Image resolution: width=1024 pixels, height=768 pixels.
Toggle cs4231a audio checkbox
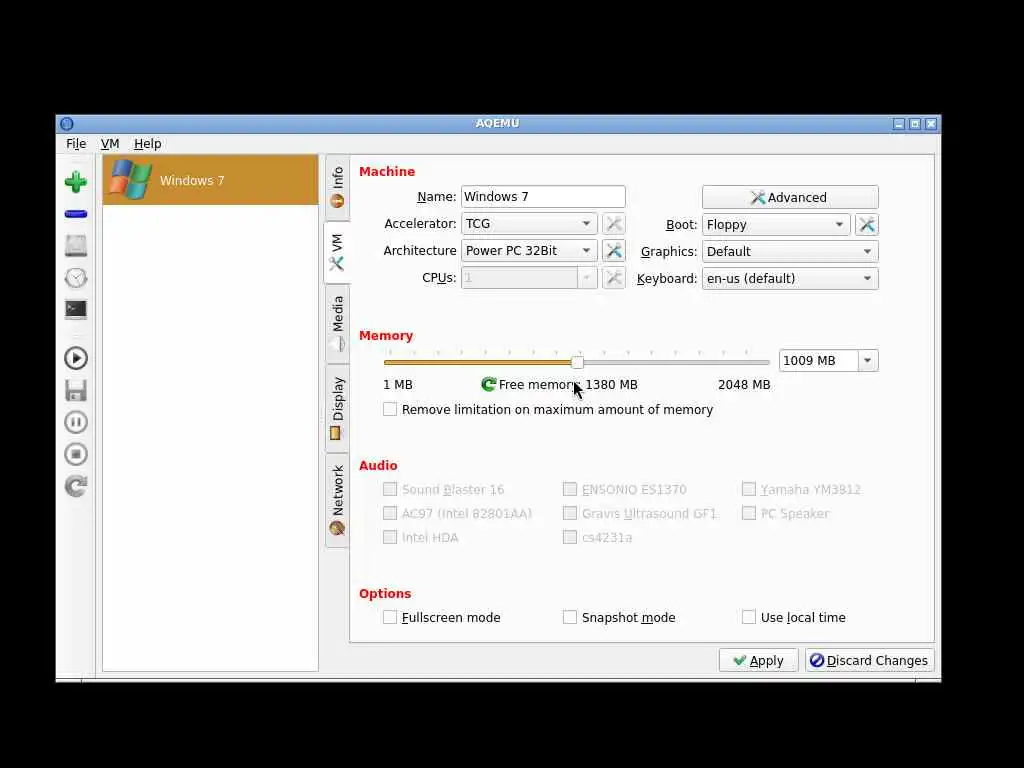click(x=570, y=537)
